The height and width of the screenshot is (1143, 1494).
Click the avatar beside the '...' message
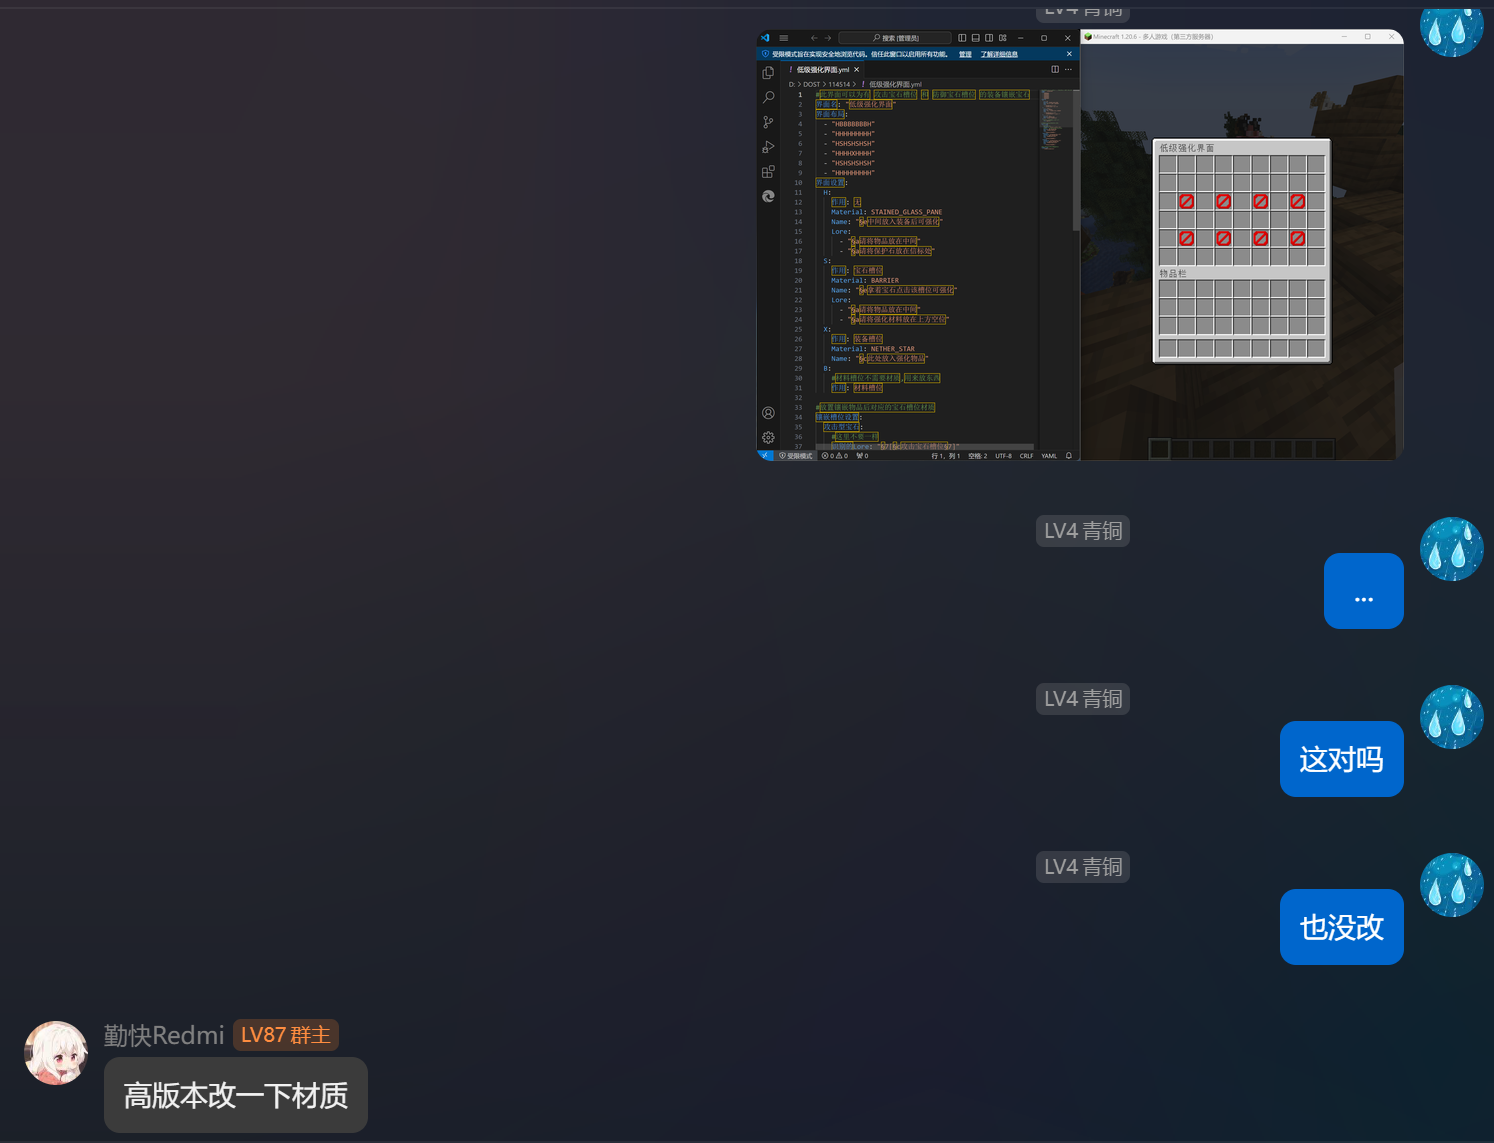click(x=1452, y=549)
